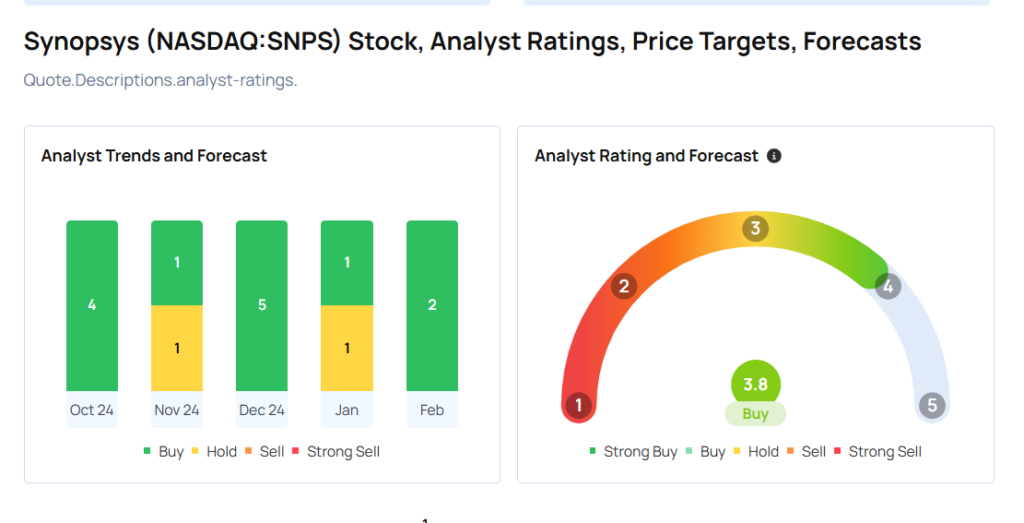Click gauge marker number 3
The image size is (1024, 523).
click(755, 228)
